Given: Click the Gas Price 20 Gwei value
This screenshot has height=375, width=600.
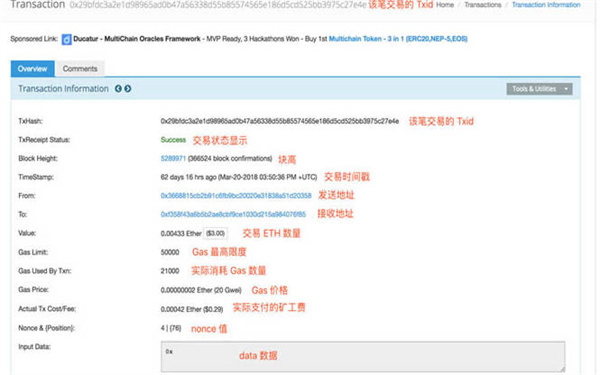Looking at the screenshot, I should [201, 290].
